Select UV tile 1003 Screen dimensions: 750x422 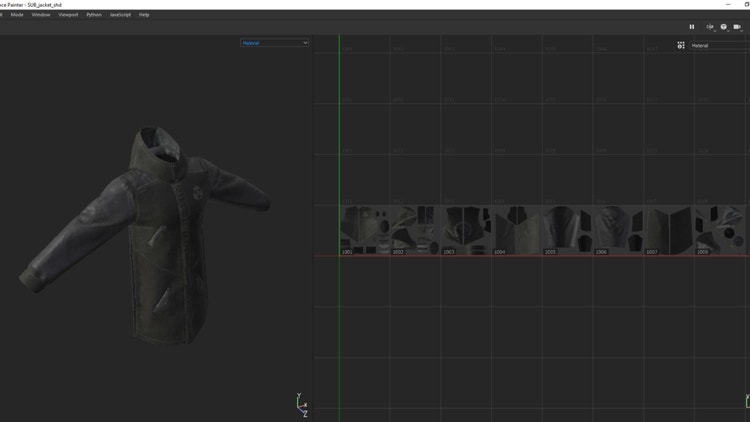coord(466,230)
